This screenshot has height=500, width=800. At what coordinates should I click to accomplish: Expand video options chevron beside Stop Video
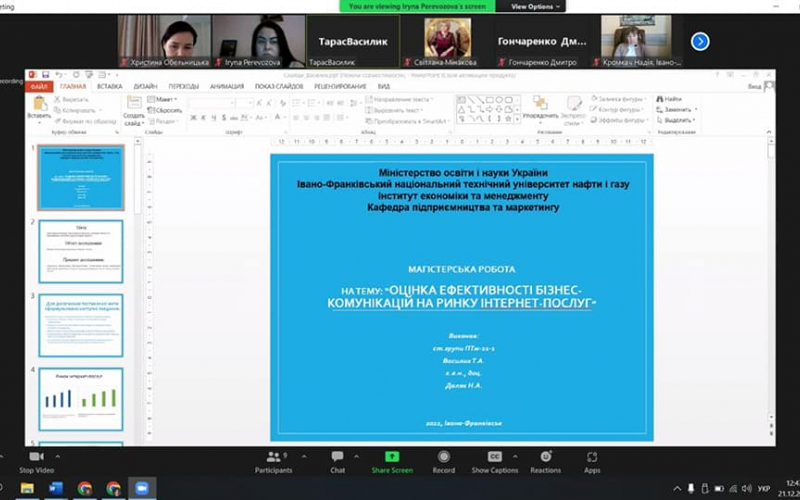(57, 457)
